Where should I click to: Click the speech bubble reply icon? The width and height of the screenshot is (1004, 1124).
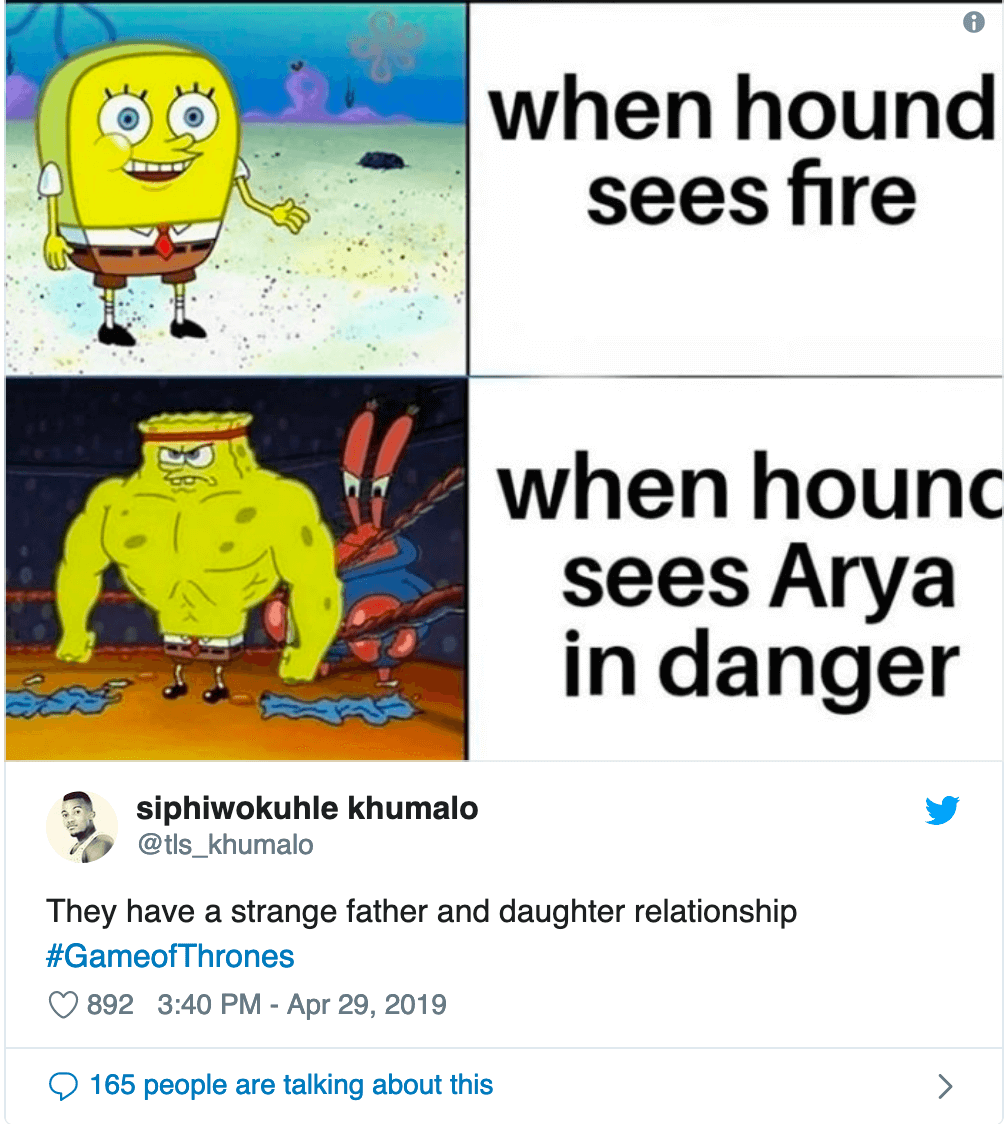(63, 1086)
